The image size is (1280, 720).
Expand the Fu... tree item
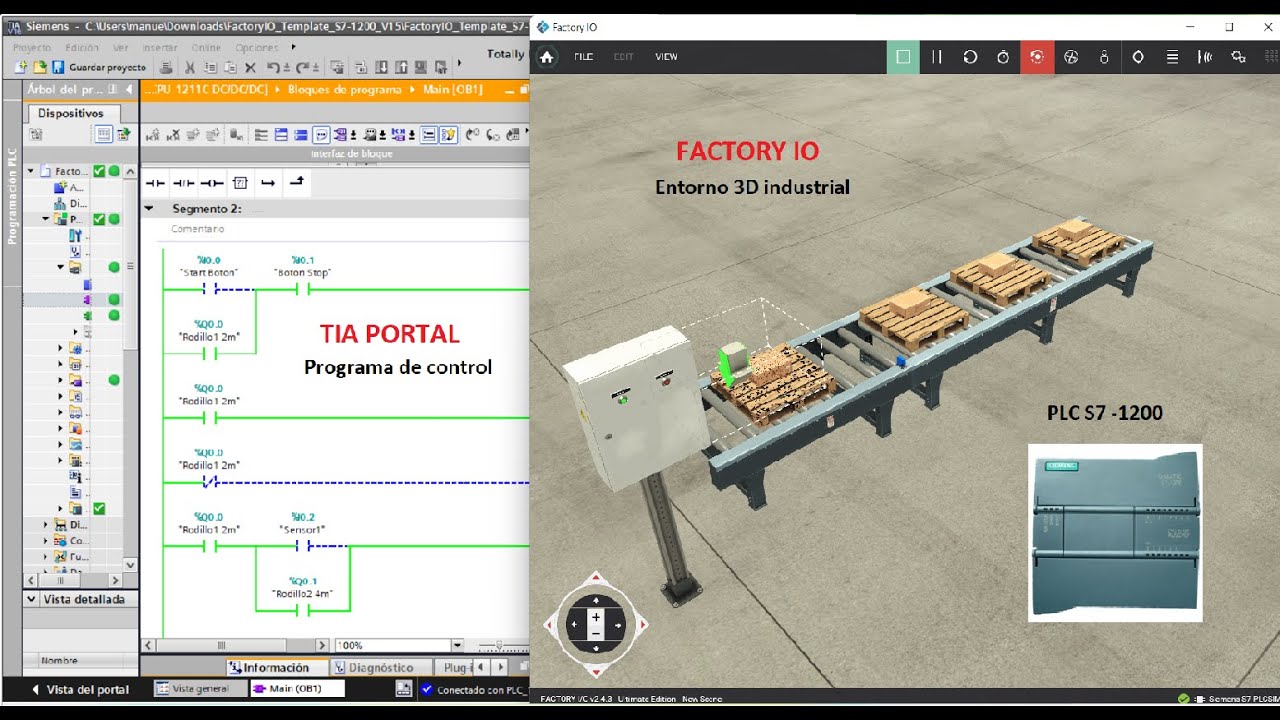45,556
